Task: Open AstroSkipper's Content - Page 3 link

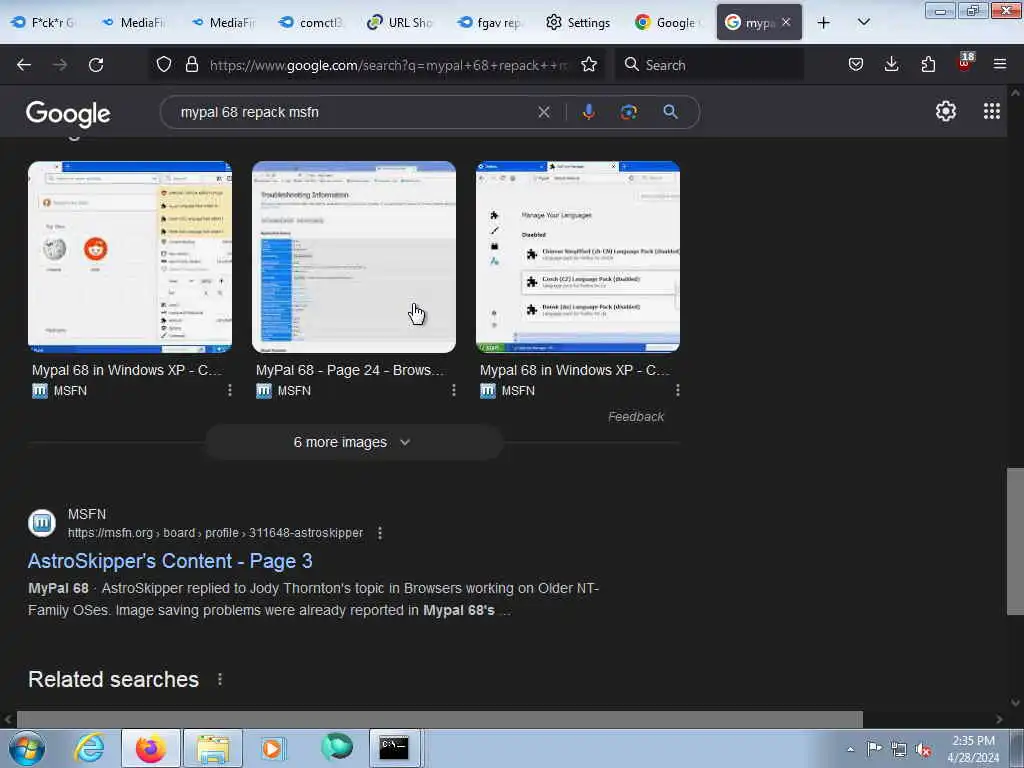Action: point(170,561)
